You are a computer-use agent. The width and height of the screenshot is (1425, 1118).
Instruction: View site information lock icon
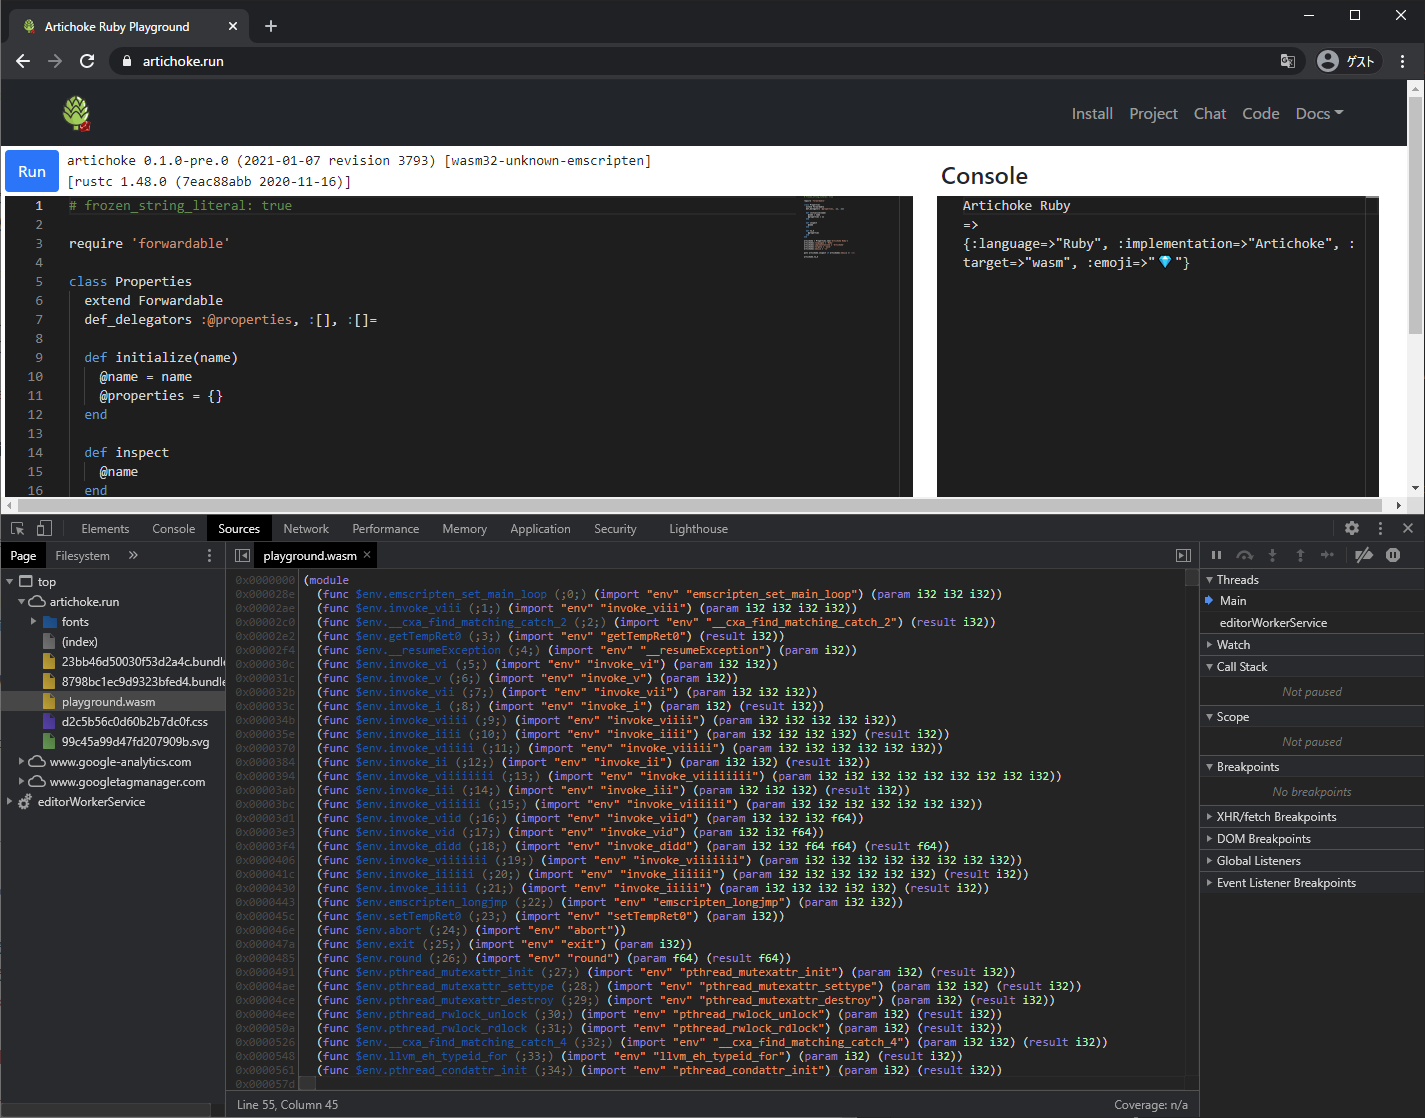127,61
